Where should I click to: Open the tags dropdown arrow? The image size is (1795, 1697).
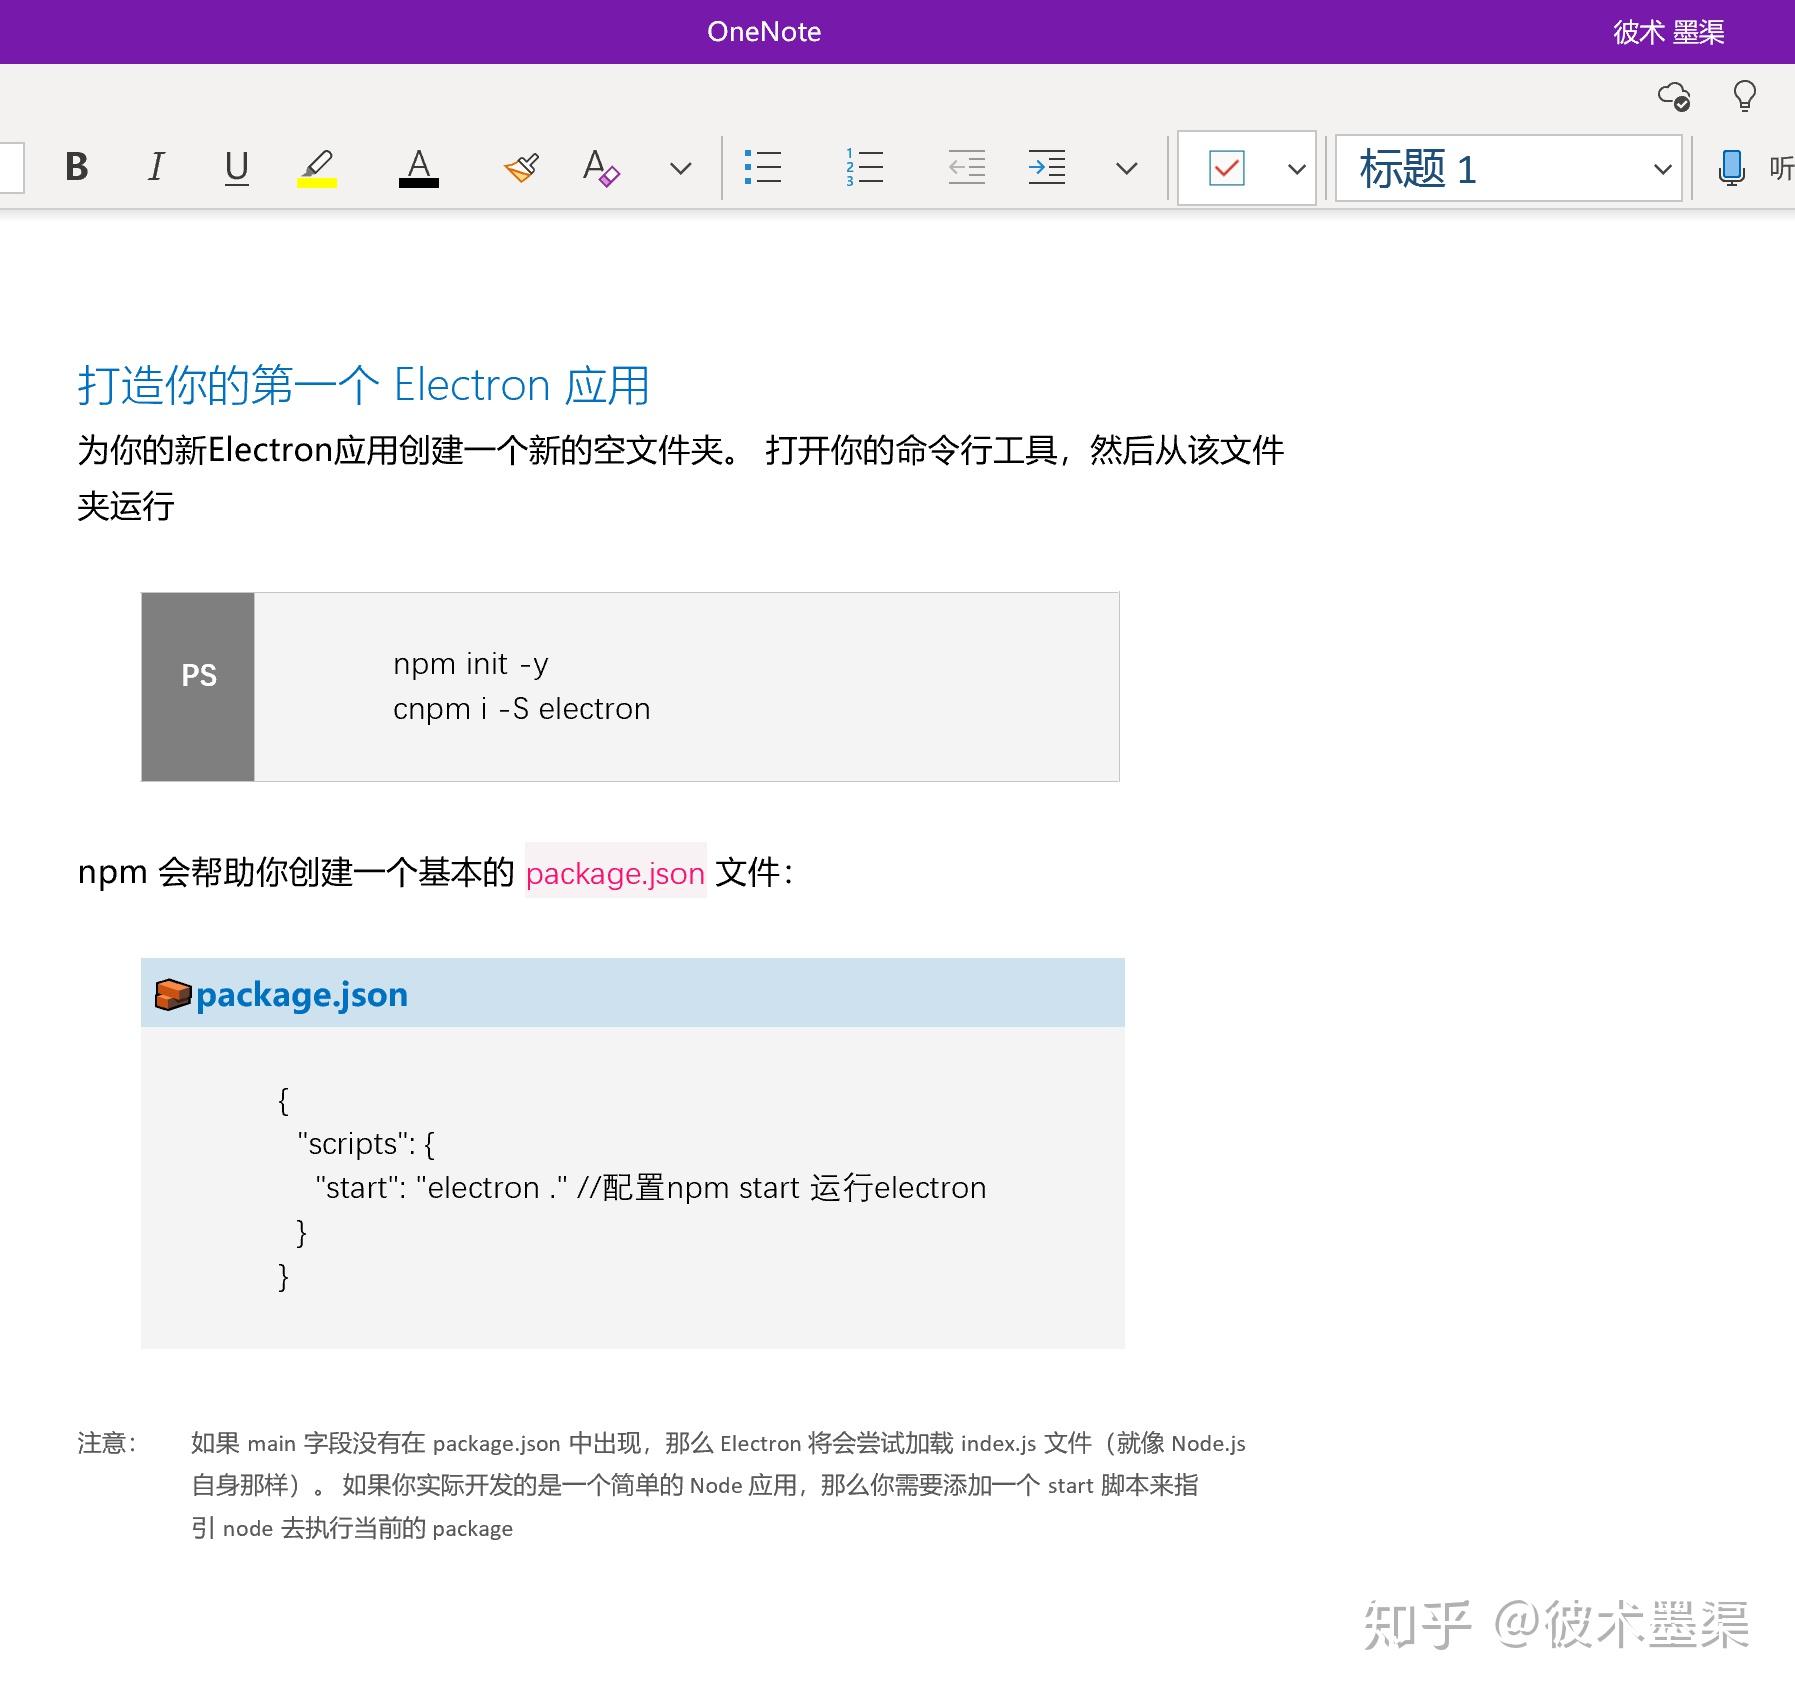point(1295,168)
